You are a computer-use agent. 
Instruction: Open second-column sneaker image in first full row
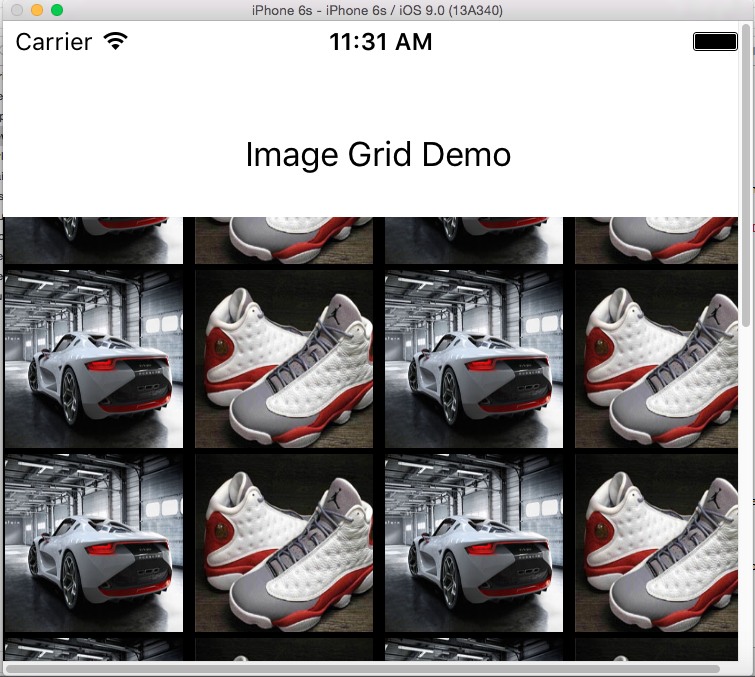point(284,359)
